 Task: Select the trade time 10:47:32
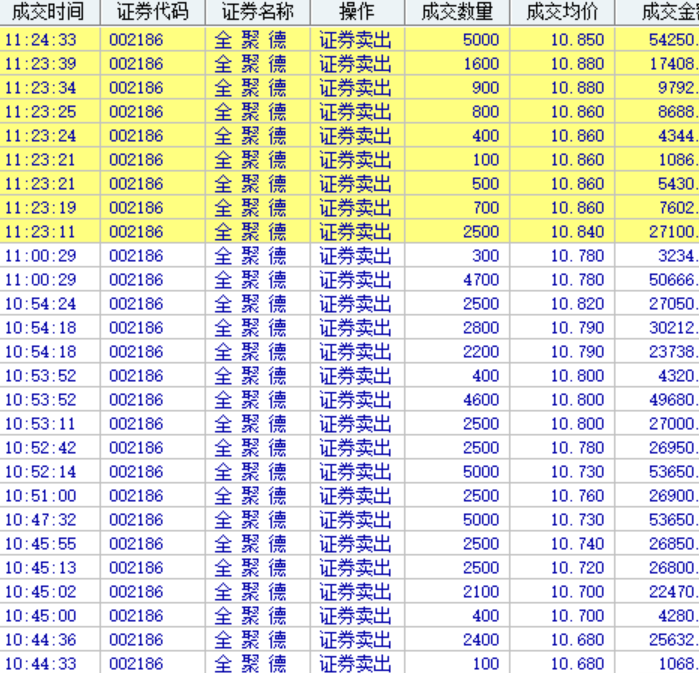(x=40, y=520)
